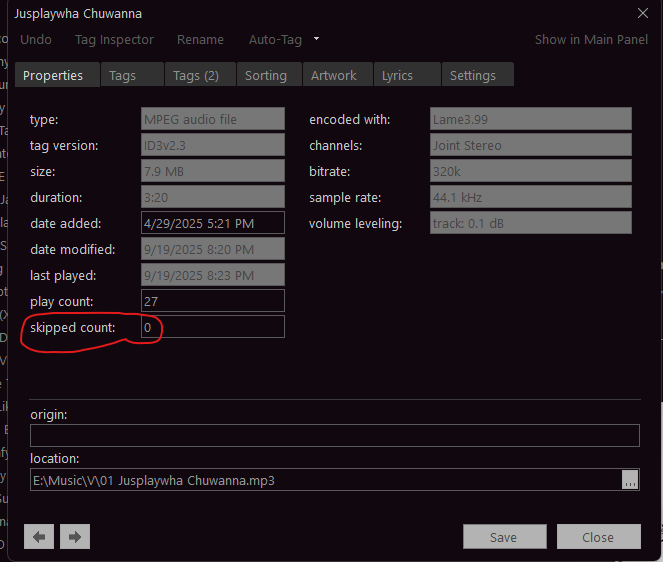Click the origin text field
Screen dimensions: 663x562
click(x=334, y=435)
